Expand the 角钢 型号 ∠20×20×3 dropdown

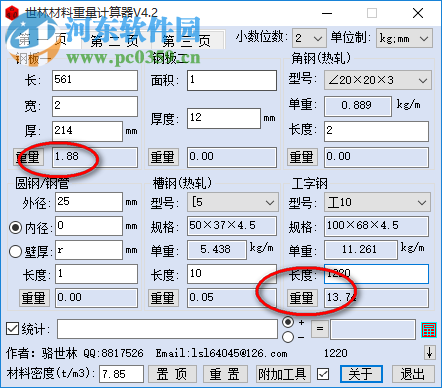(x=378, y=80)
